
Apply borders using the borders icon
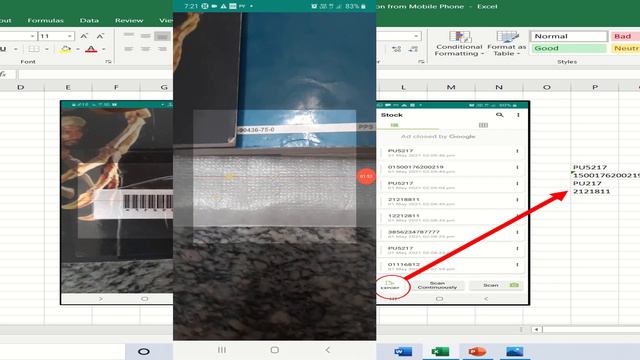click(34, 49)
